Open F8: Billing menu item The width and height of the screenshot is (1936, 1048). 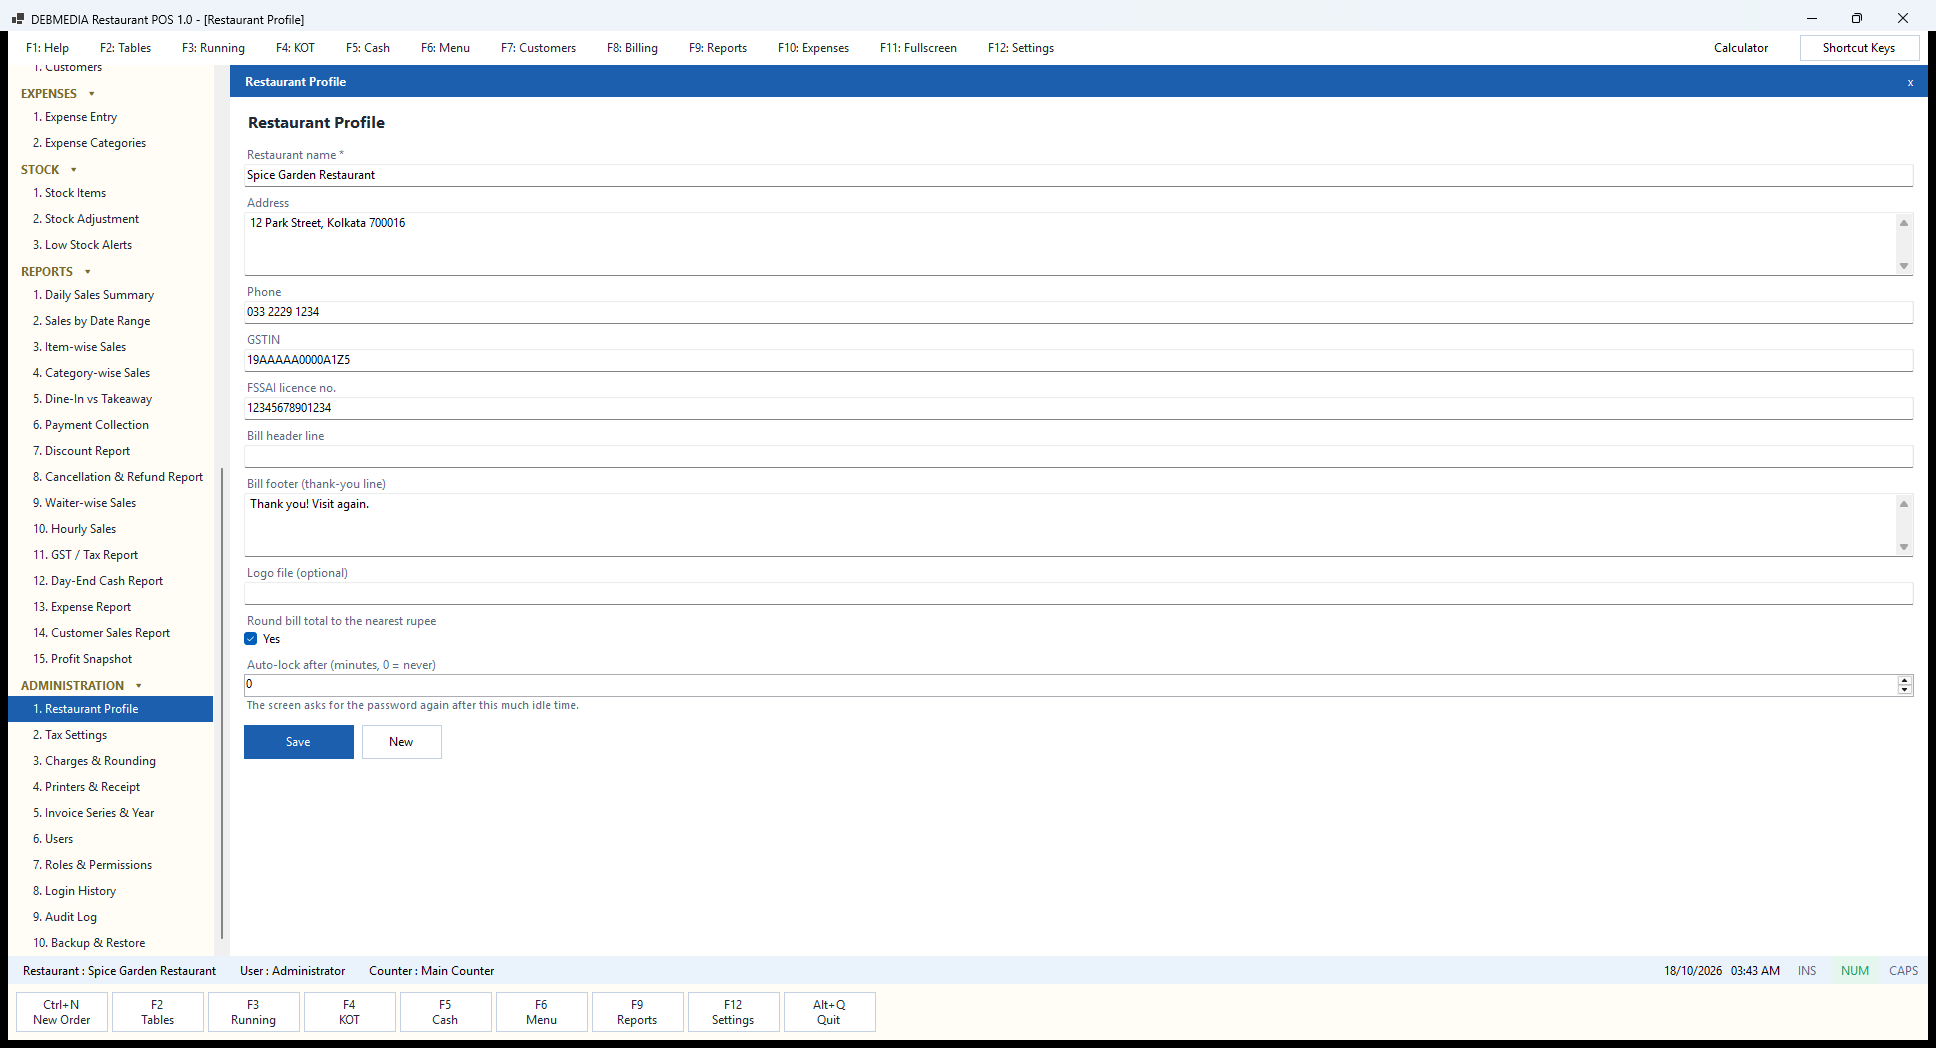pyautogui.click(x=632, y=48)
